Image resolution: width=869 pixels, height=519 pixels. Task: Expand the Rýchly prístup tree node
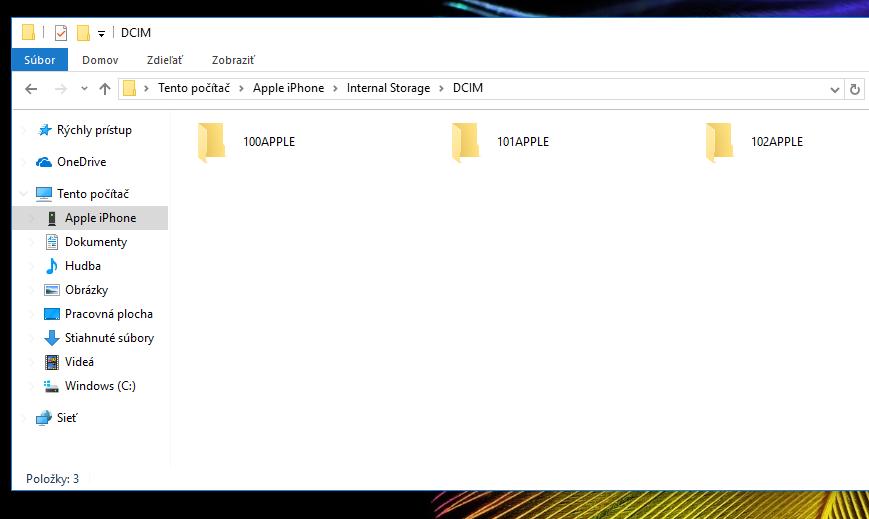(24, 130)
